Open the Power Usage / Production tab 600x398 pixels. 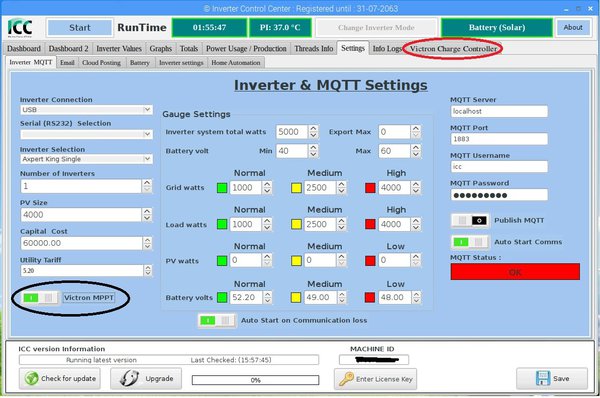(246, 49)
